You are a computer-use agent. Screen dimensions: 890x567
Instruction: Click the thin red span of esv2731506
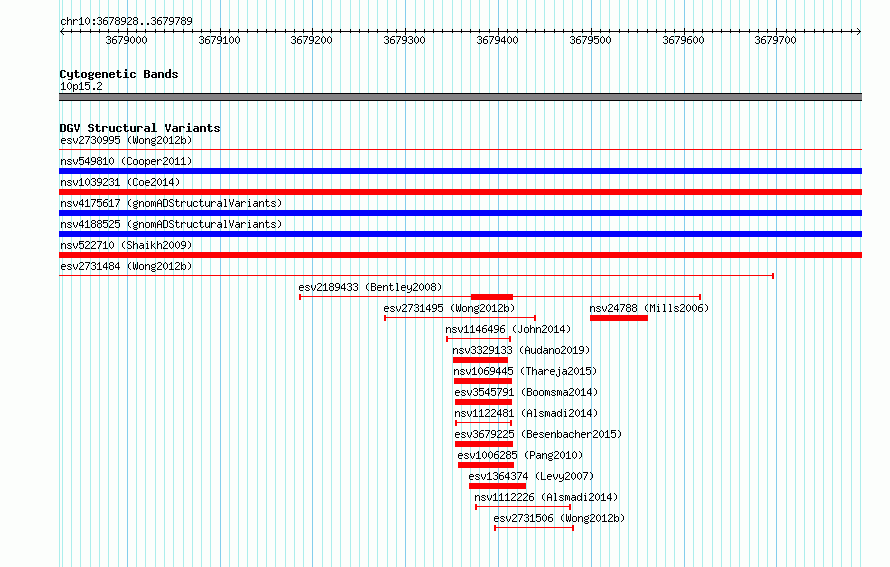534,528
